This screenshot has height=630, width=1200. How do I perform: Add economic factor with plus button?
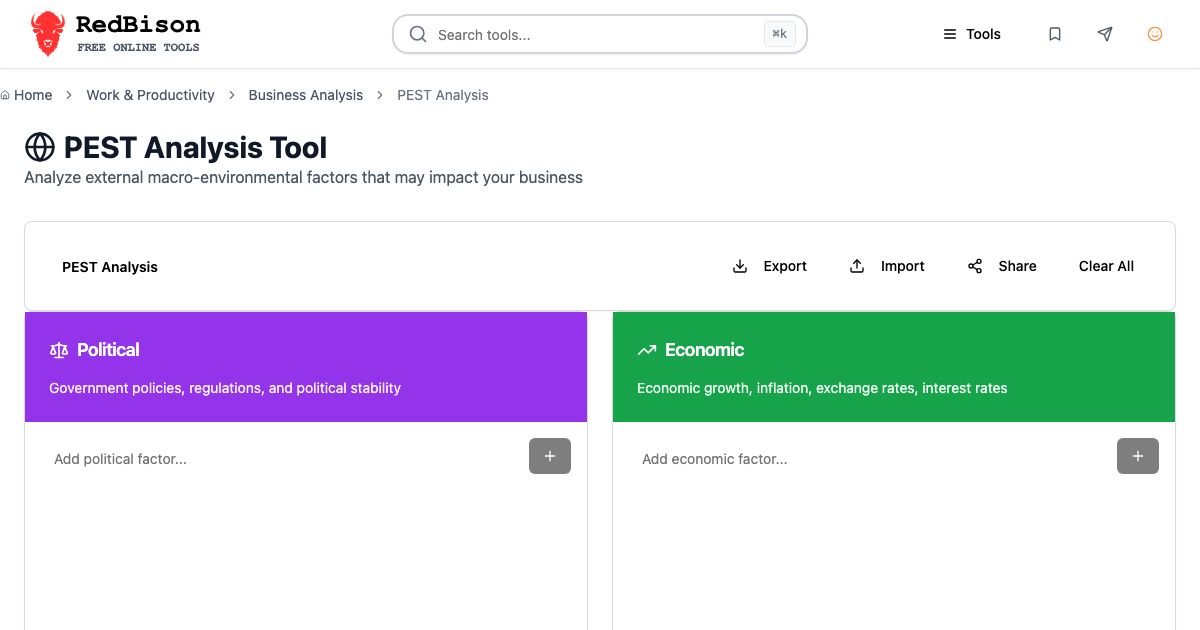1138,456
